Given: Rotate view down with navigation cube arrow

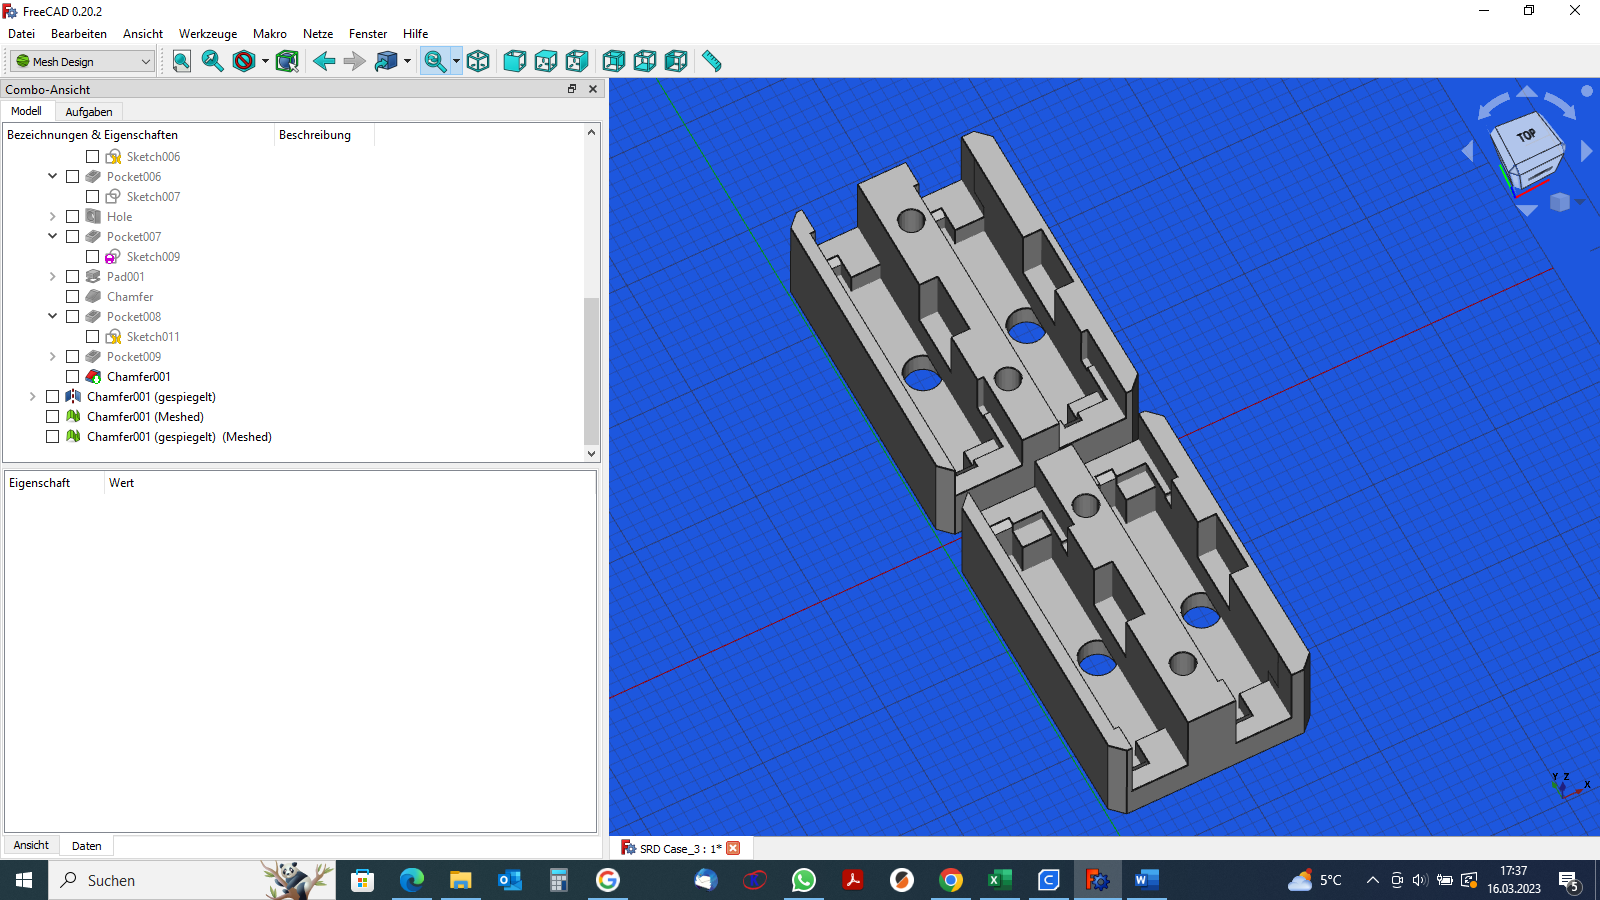Looking at the screenshot, I should point(1527,210).
